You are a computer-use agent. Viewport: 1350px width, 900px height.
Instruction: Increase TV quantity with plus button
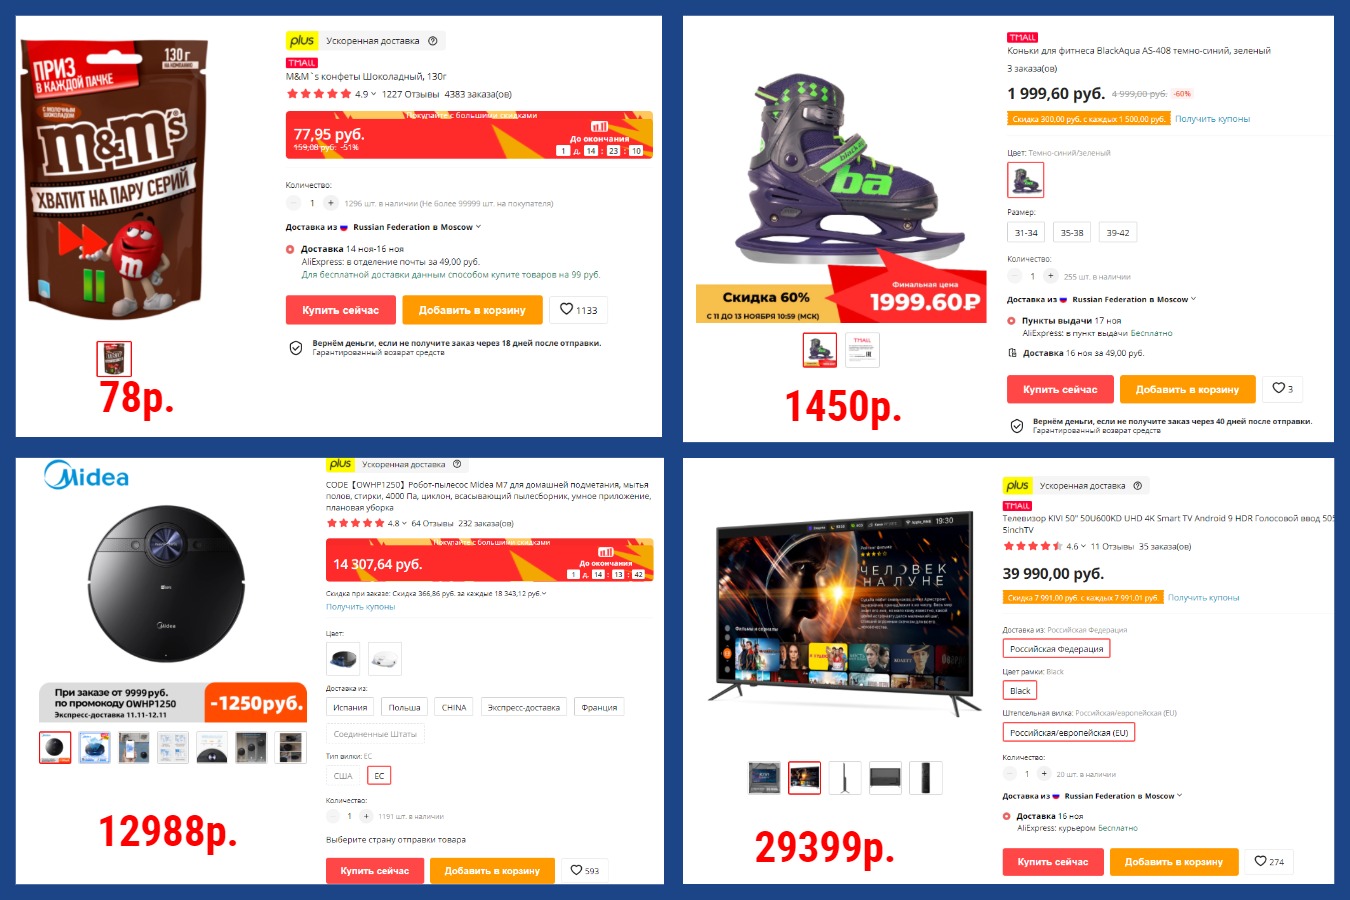coord(1044,774)
